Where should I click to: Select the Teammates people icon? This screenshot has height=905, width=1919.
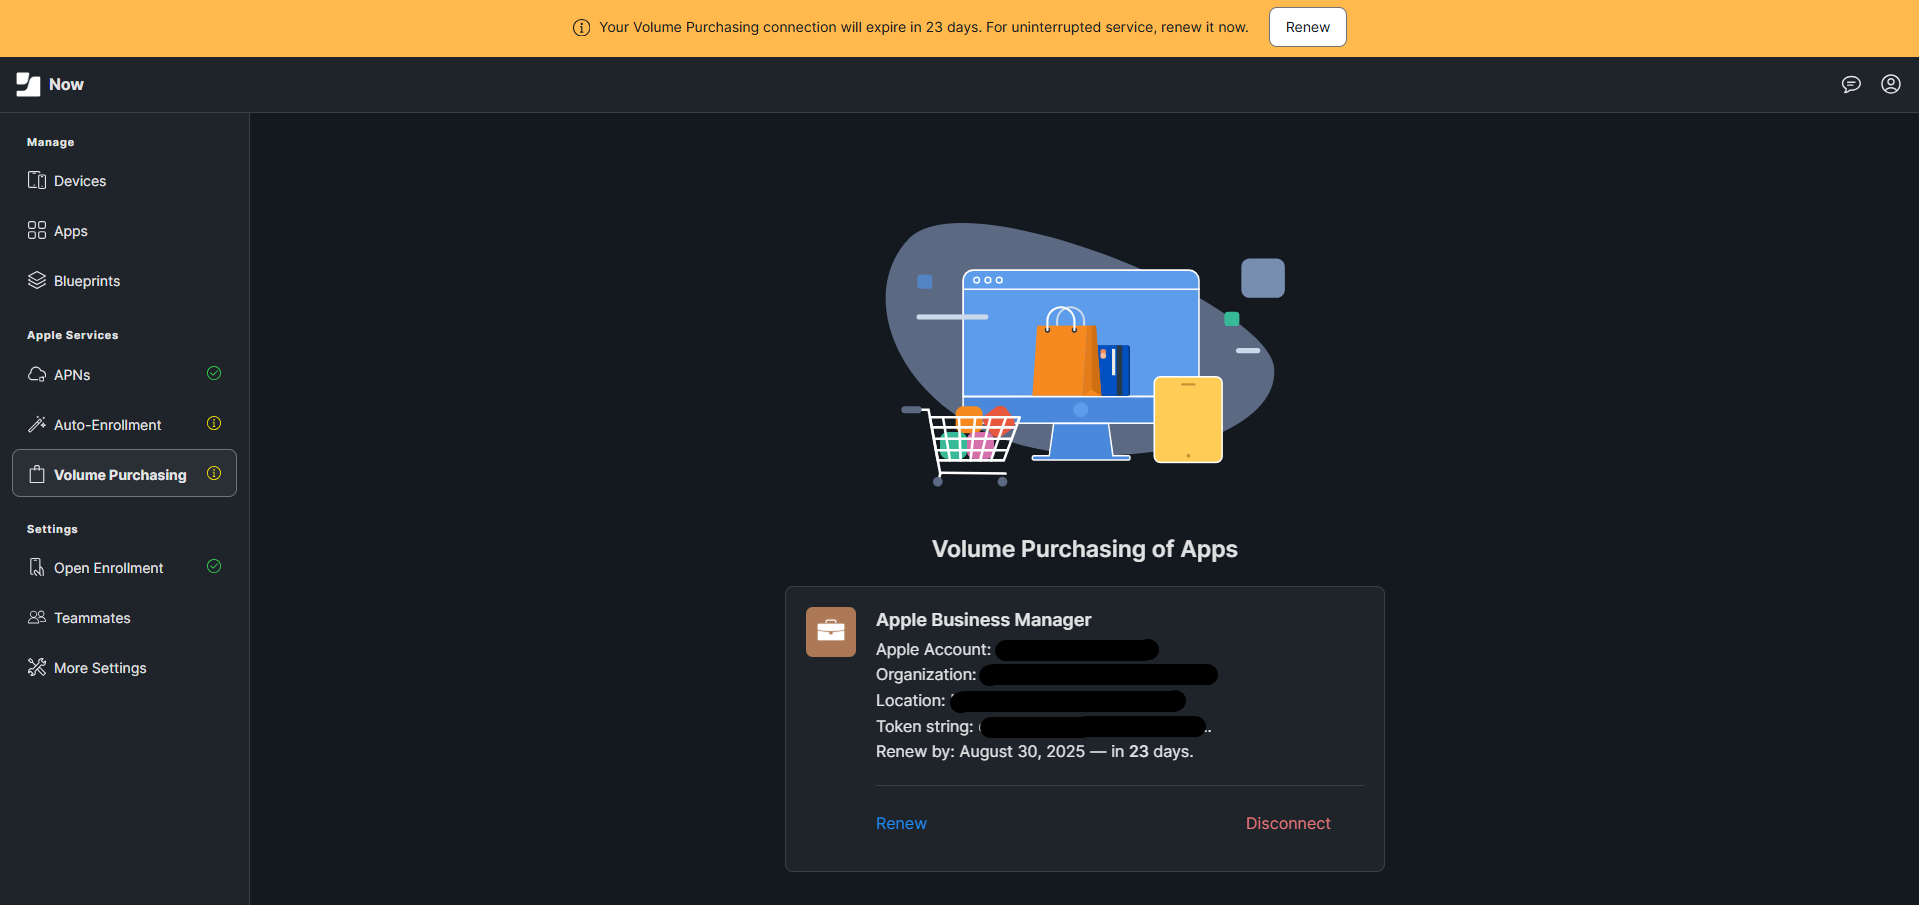point(36,617)
